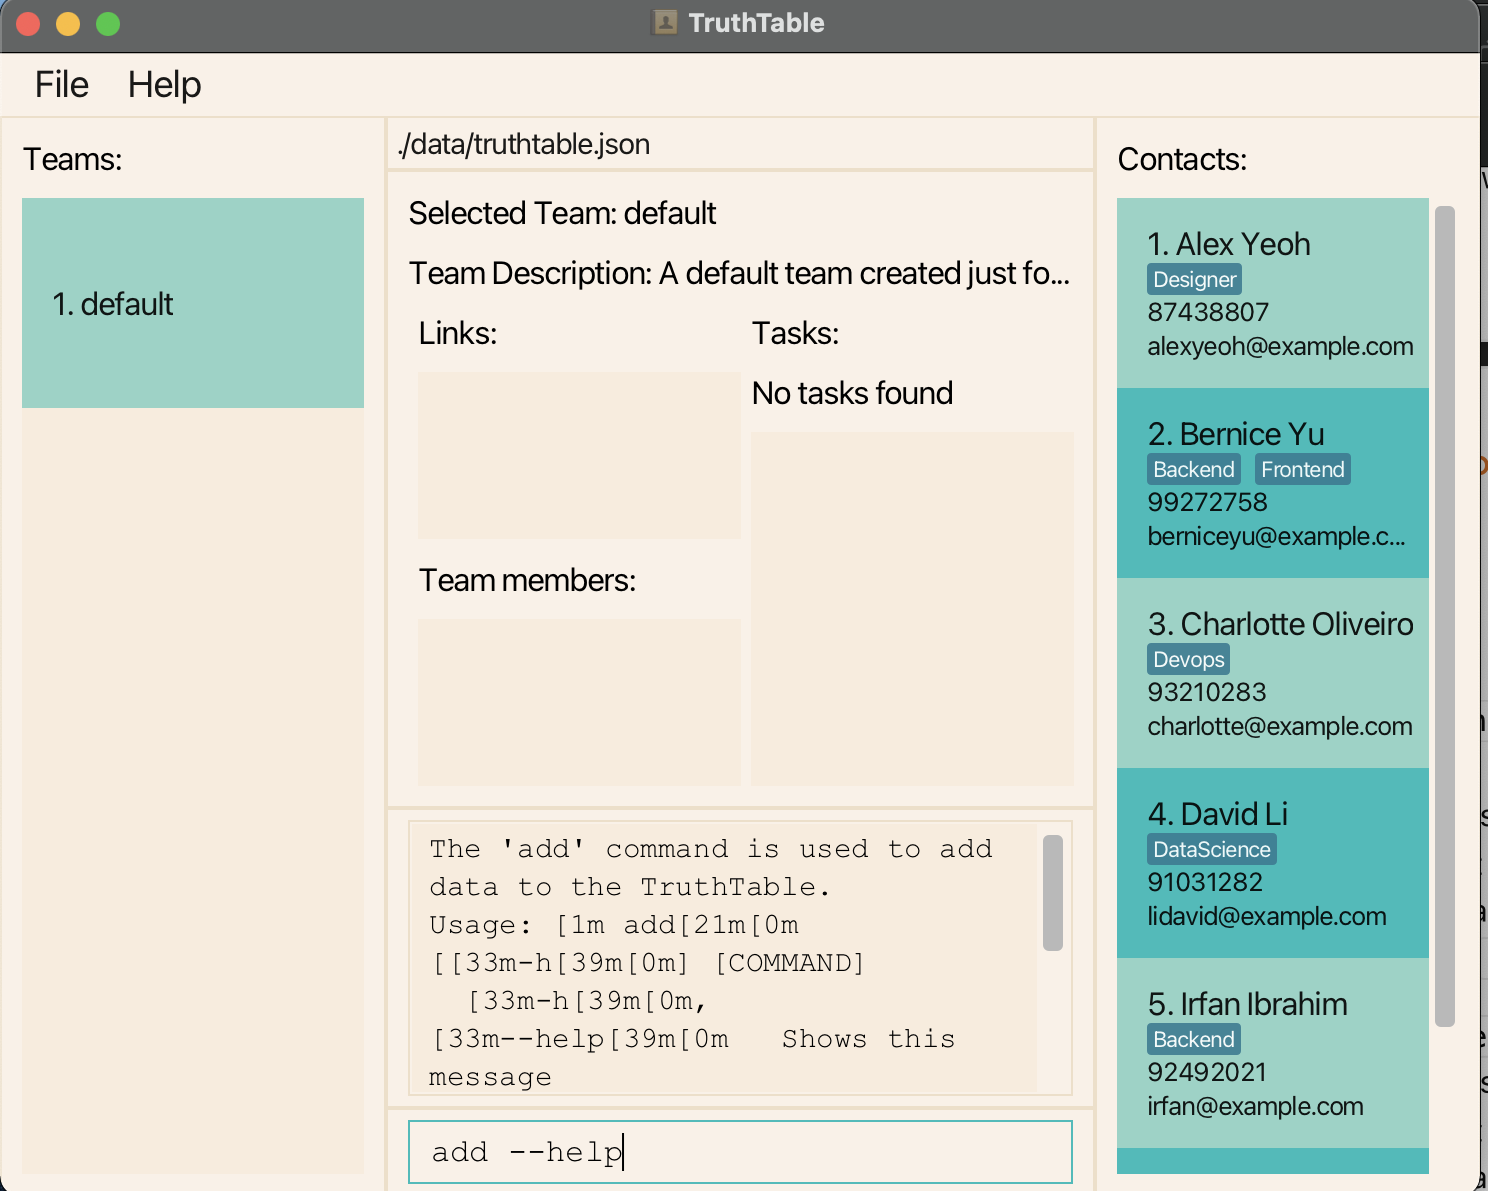Click the 'Tasks:' section label
Screen dimensions: 1488x1191
click(x=795, y=334)
